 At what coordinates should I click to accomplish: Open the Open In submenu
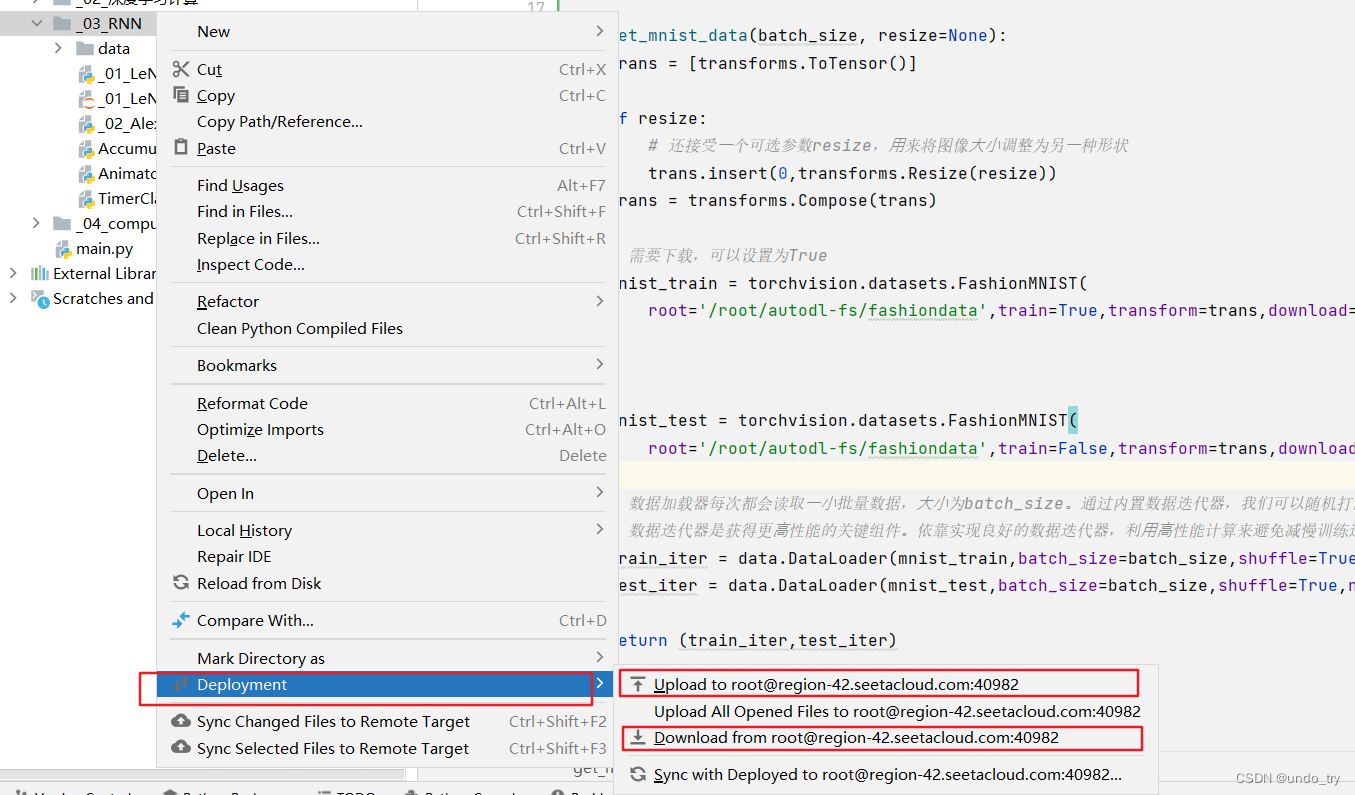(388, 493)
